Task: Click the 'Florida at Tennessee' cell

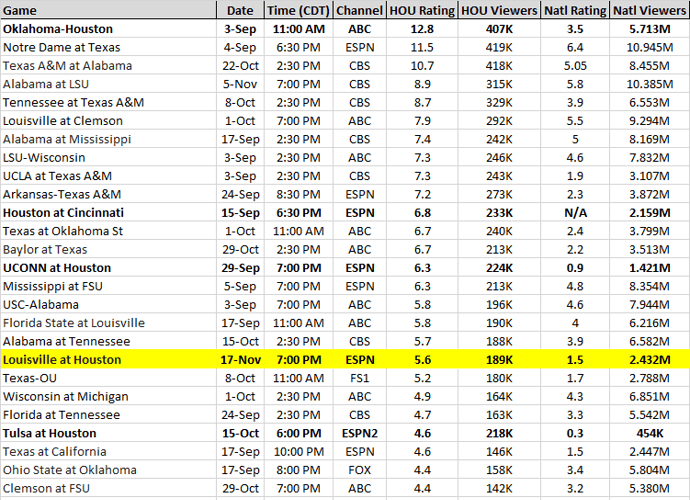Action: tap(108, 415)
